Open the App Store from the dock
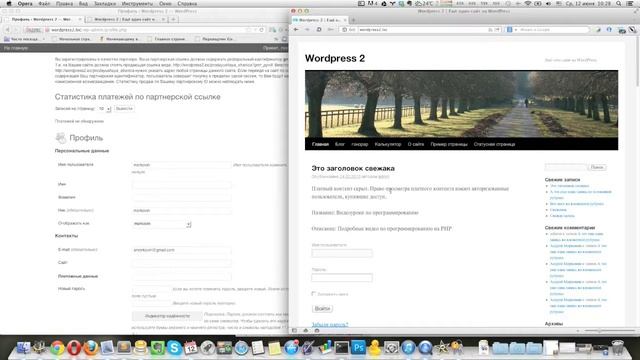The image size is (640, 360). point(291,348)
